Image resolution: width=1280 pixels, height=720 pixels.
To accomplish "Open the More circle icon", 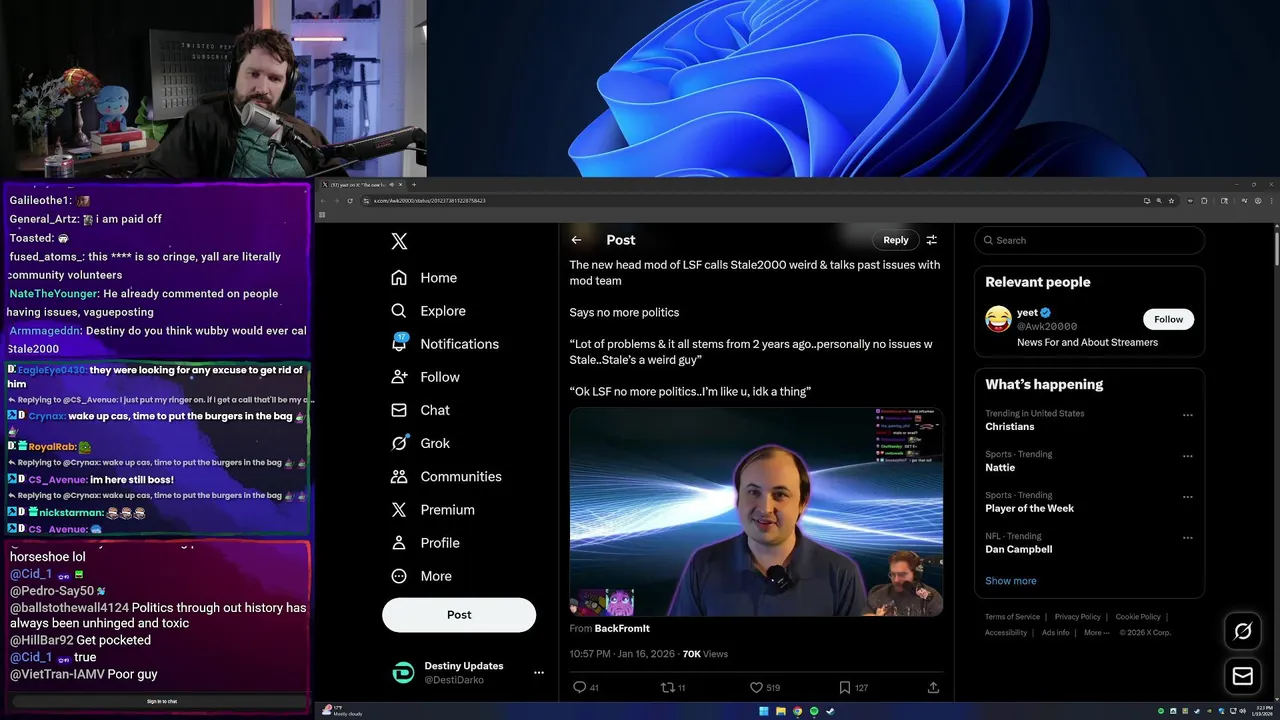I will click(399, 576).
